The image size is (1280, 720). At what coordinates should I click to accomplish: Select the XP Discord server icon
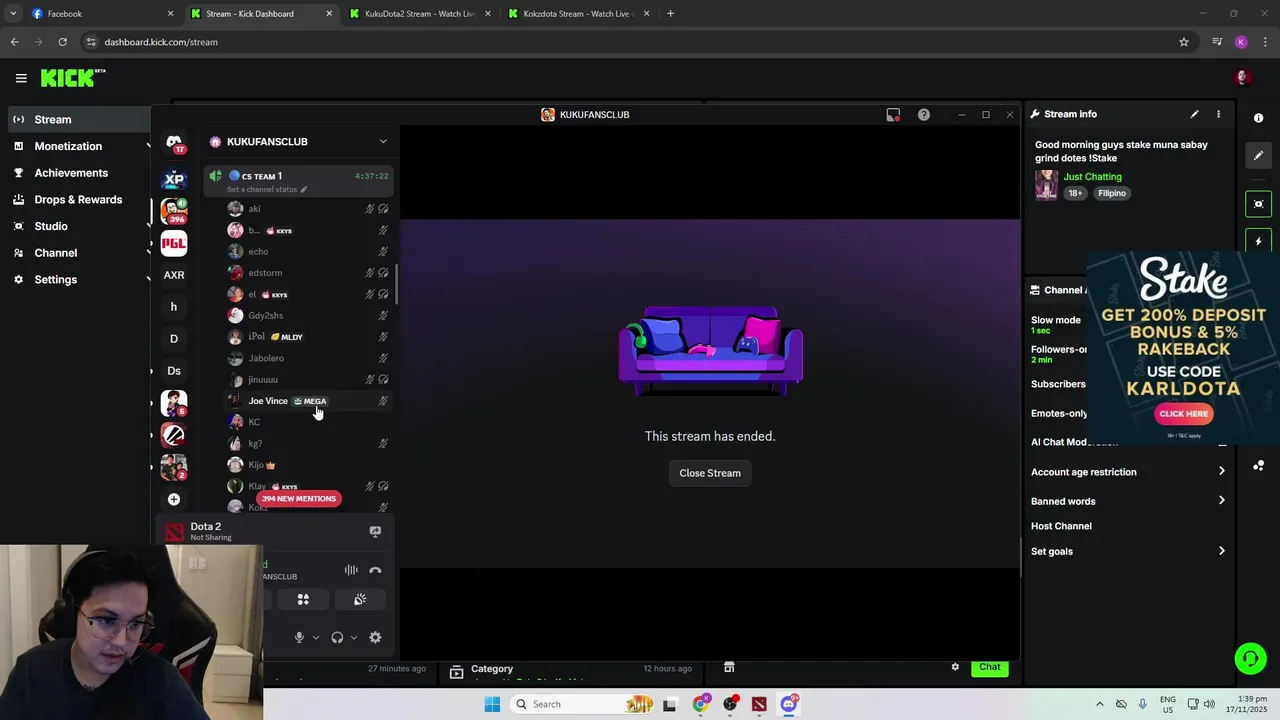pos(174,179)
